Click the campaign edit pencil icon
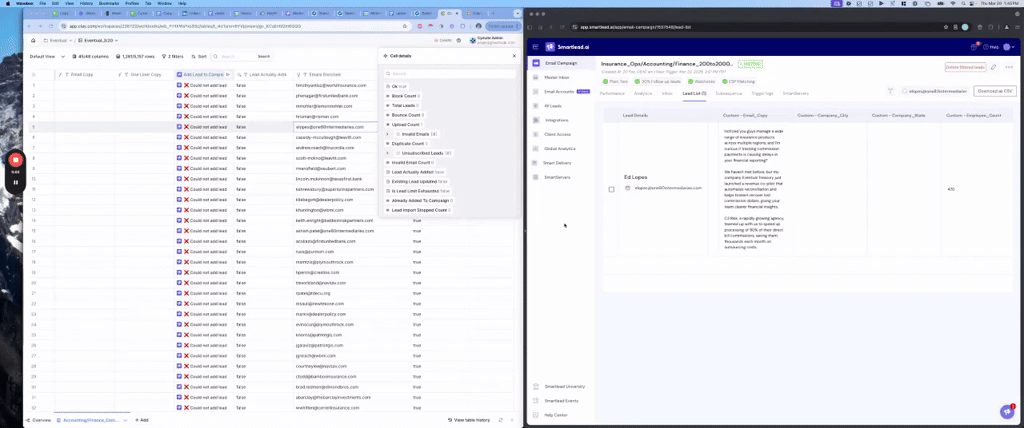This screenshot has height=428, width=1024. pyautogui.click(x=993, y=67)
